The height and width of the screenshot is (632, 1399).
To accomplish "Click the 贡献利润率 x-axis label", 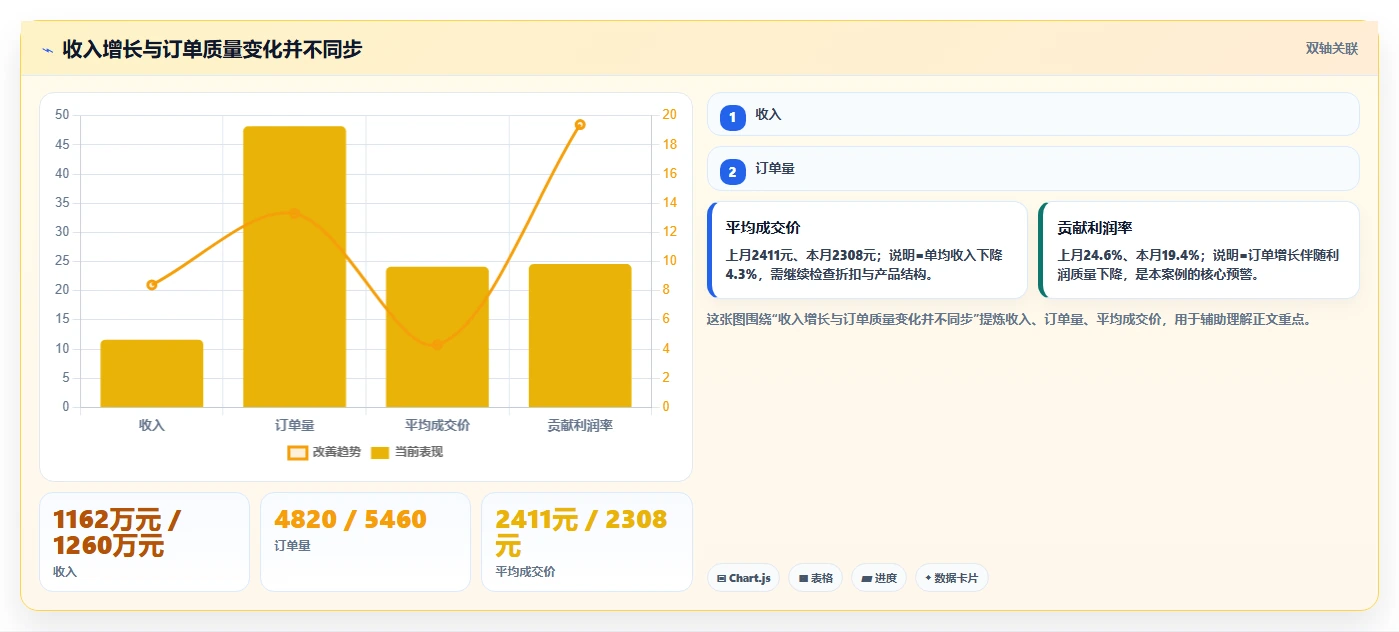I will (580, 425).
